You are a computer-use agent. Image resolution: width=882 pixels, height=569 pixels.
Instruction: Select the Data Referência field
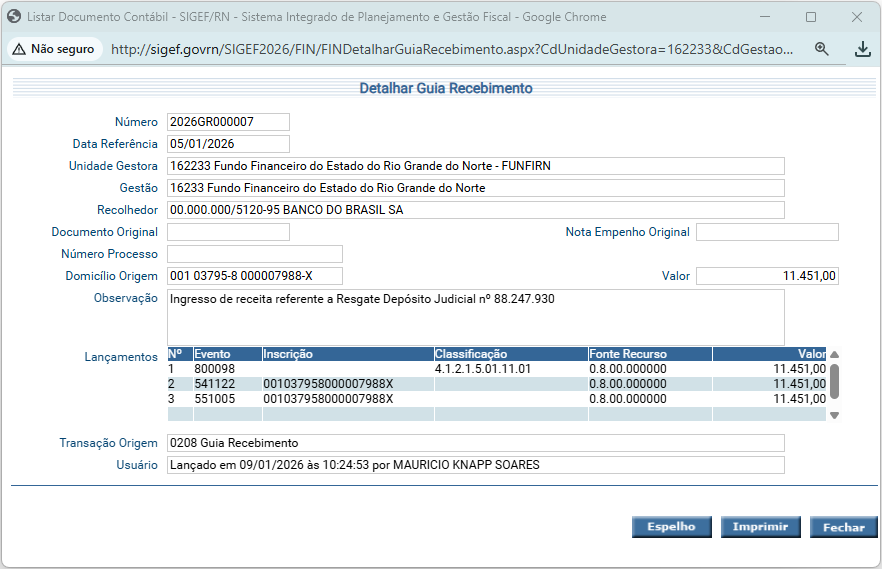[x=228, y=144]
